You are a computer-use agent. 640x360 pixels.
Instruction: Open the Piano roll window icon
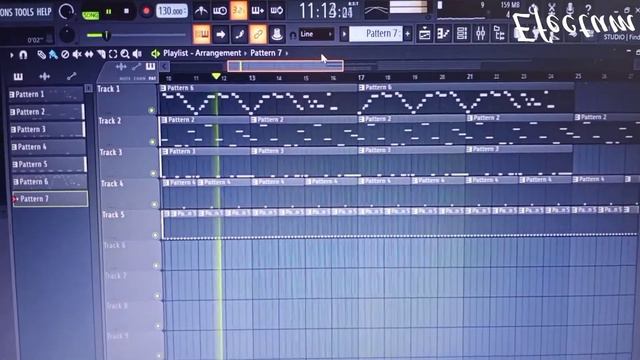tap(444, 34)
